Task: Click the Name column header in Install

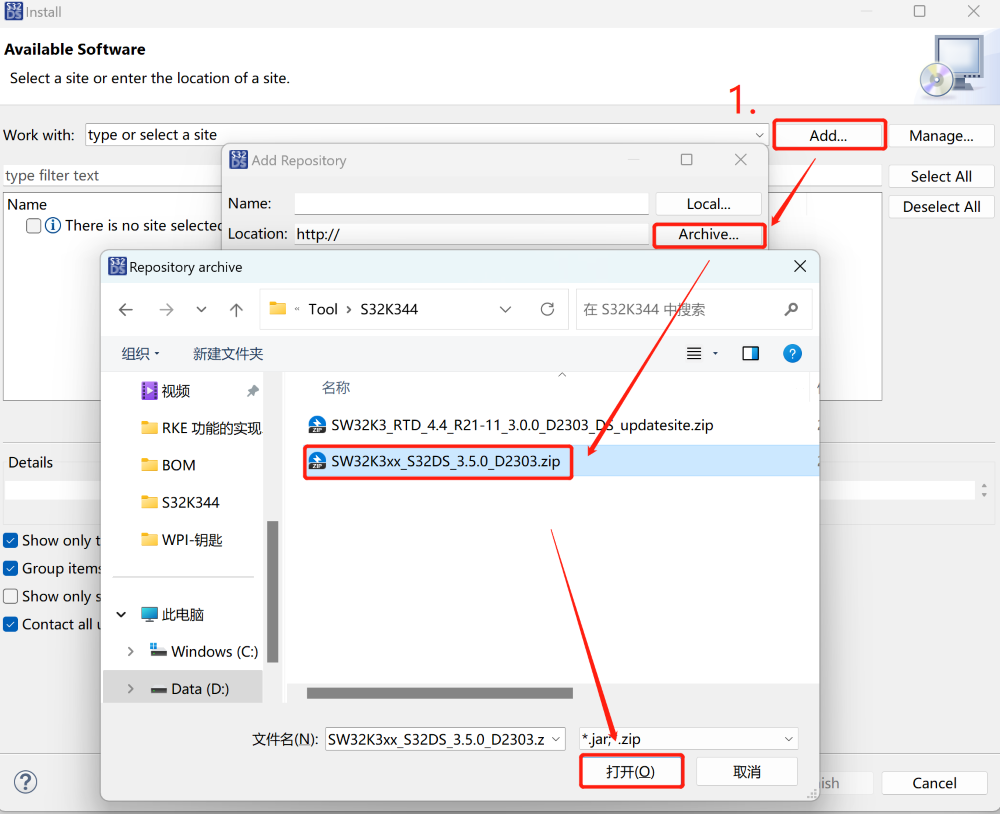Action: pos(27,205)
